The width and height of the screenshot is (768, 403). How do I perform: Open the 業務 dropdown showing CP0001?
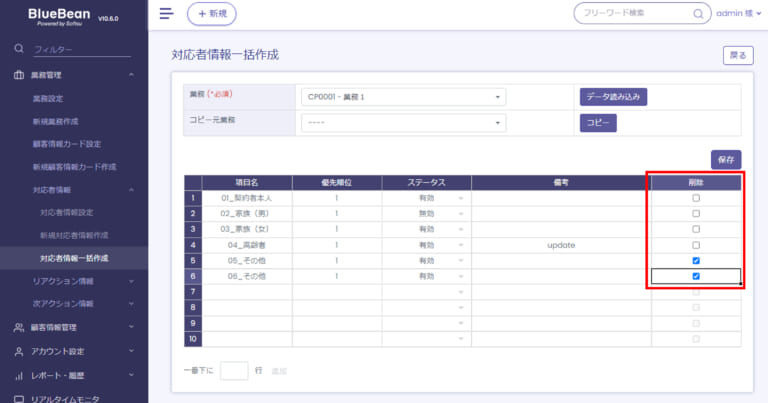pos(402,97)
